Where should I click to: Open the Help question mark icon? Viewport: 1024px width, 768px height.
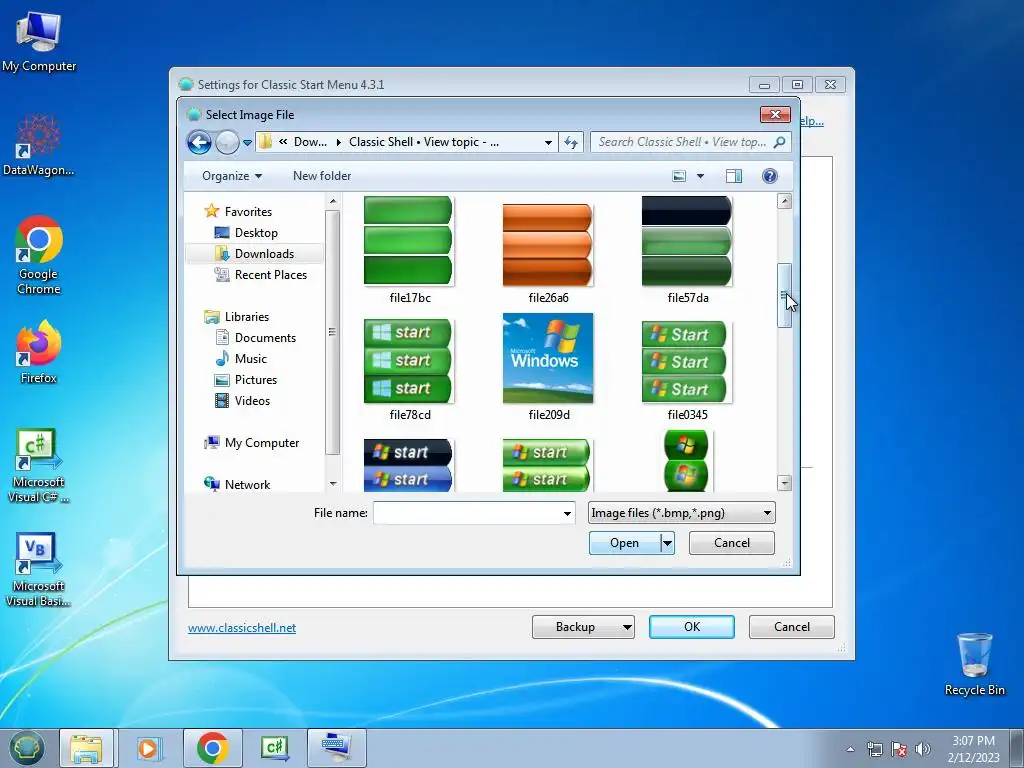(770, 176)
